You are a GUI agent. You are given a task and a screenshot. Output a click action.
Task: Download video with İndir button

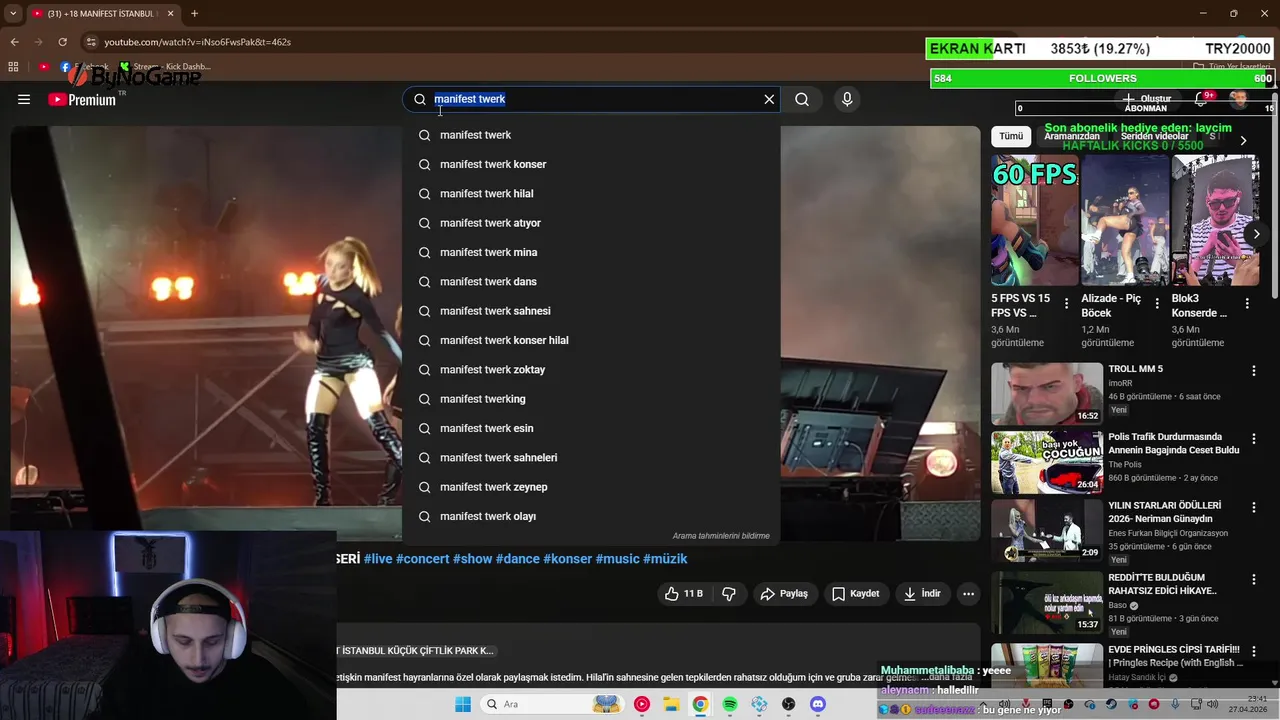pyautogui.click(x=921, y=593)
